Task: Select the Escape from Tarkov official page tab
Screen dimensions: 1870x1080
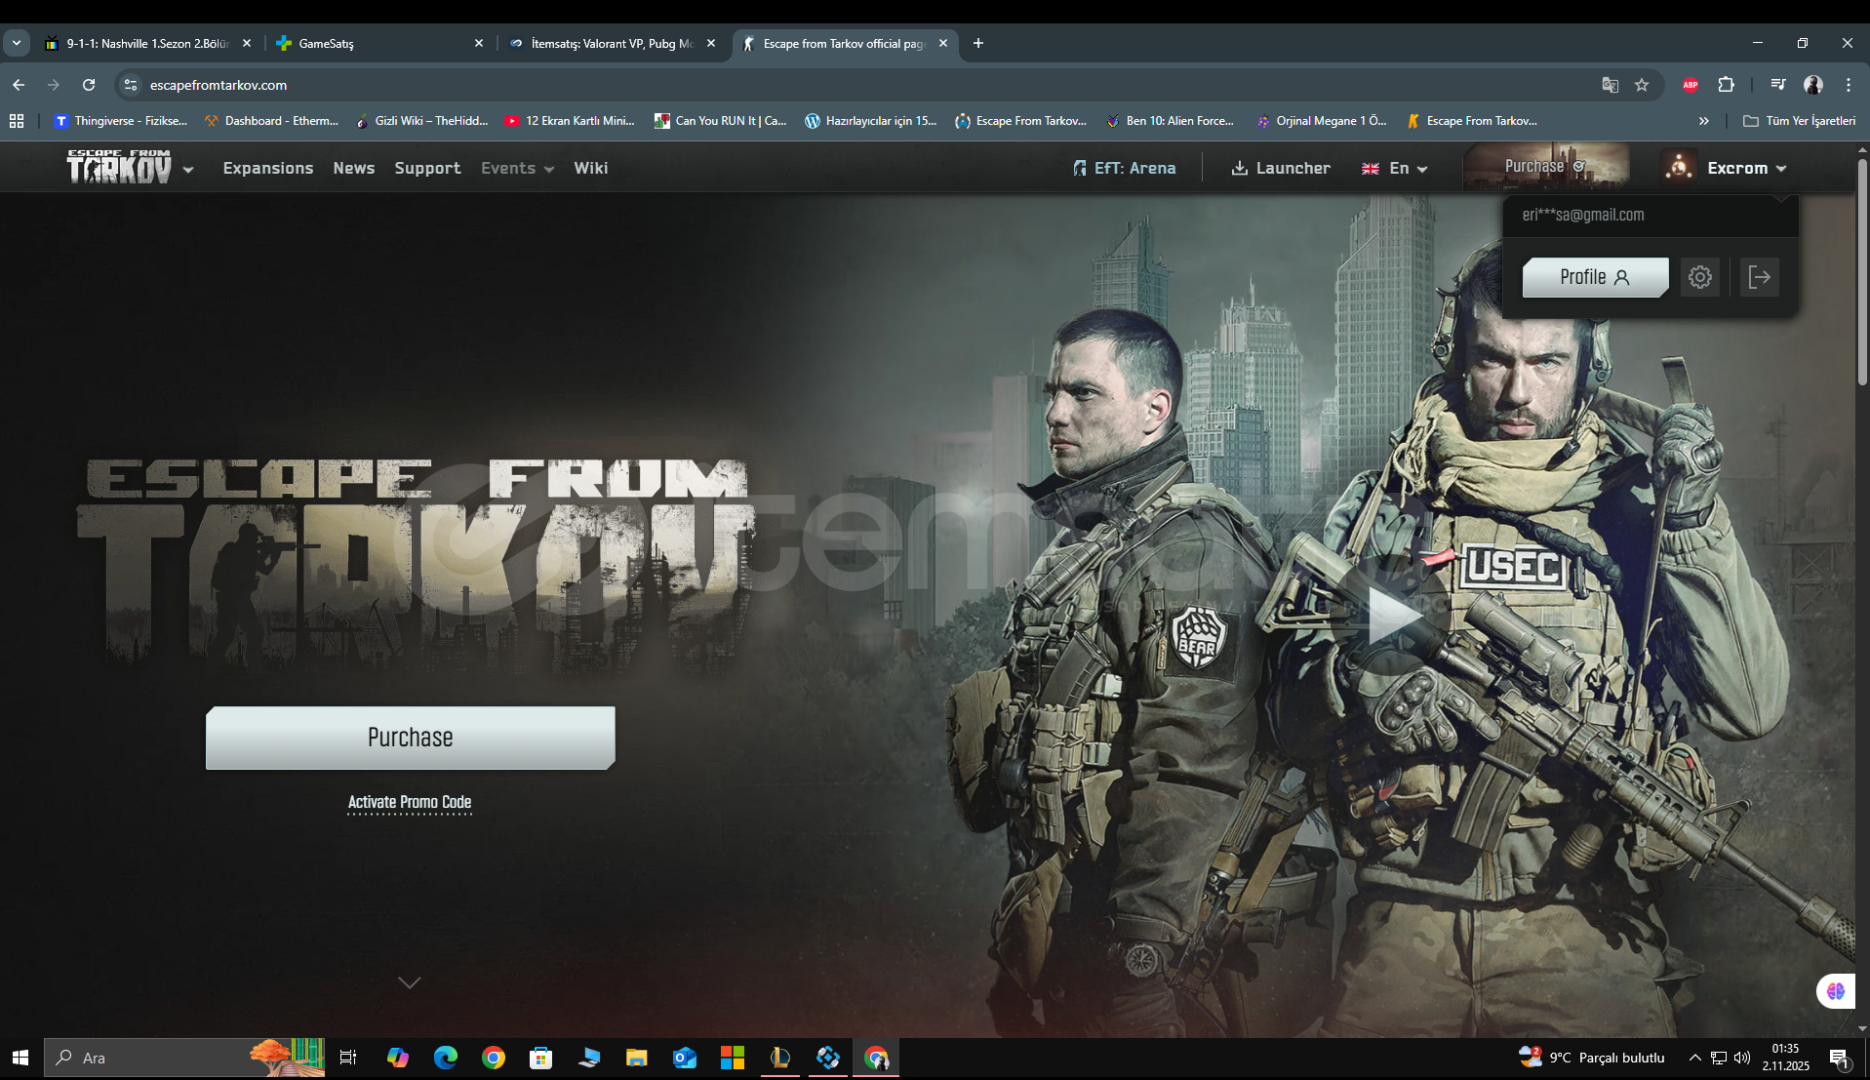Action: coord(845,43)
